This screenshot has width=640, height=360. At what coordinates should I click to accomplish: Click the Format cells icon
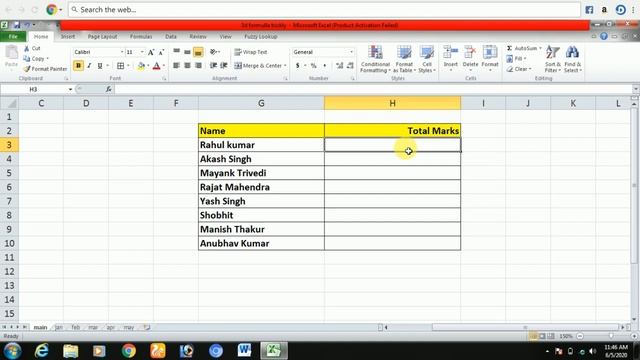[490, 53]
